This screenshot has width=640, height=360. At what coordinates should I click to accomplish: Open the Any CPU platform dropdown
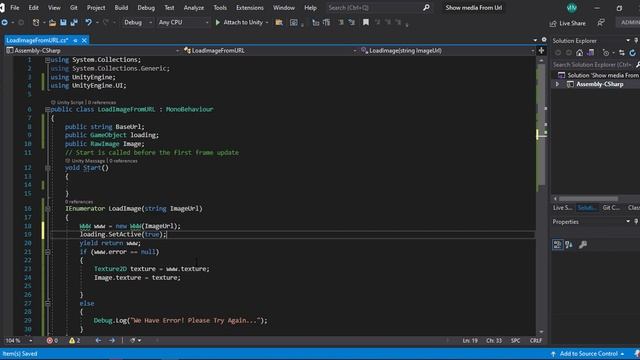(x=183, y=22)
